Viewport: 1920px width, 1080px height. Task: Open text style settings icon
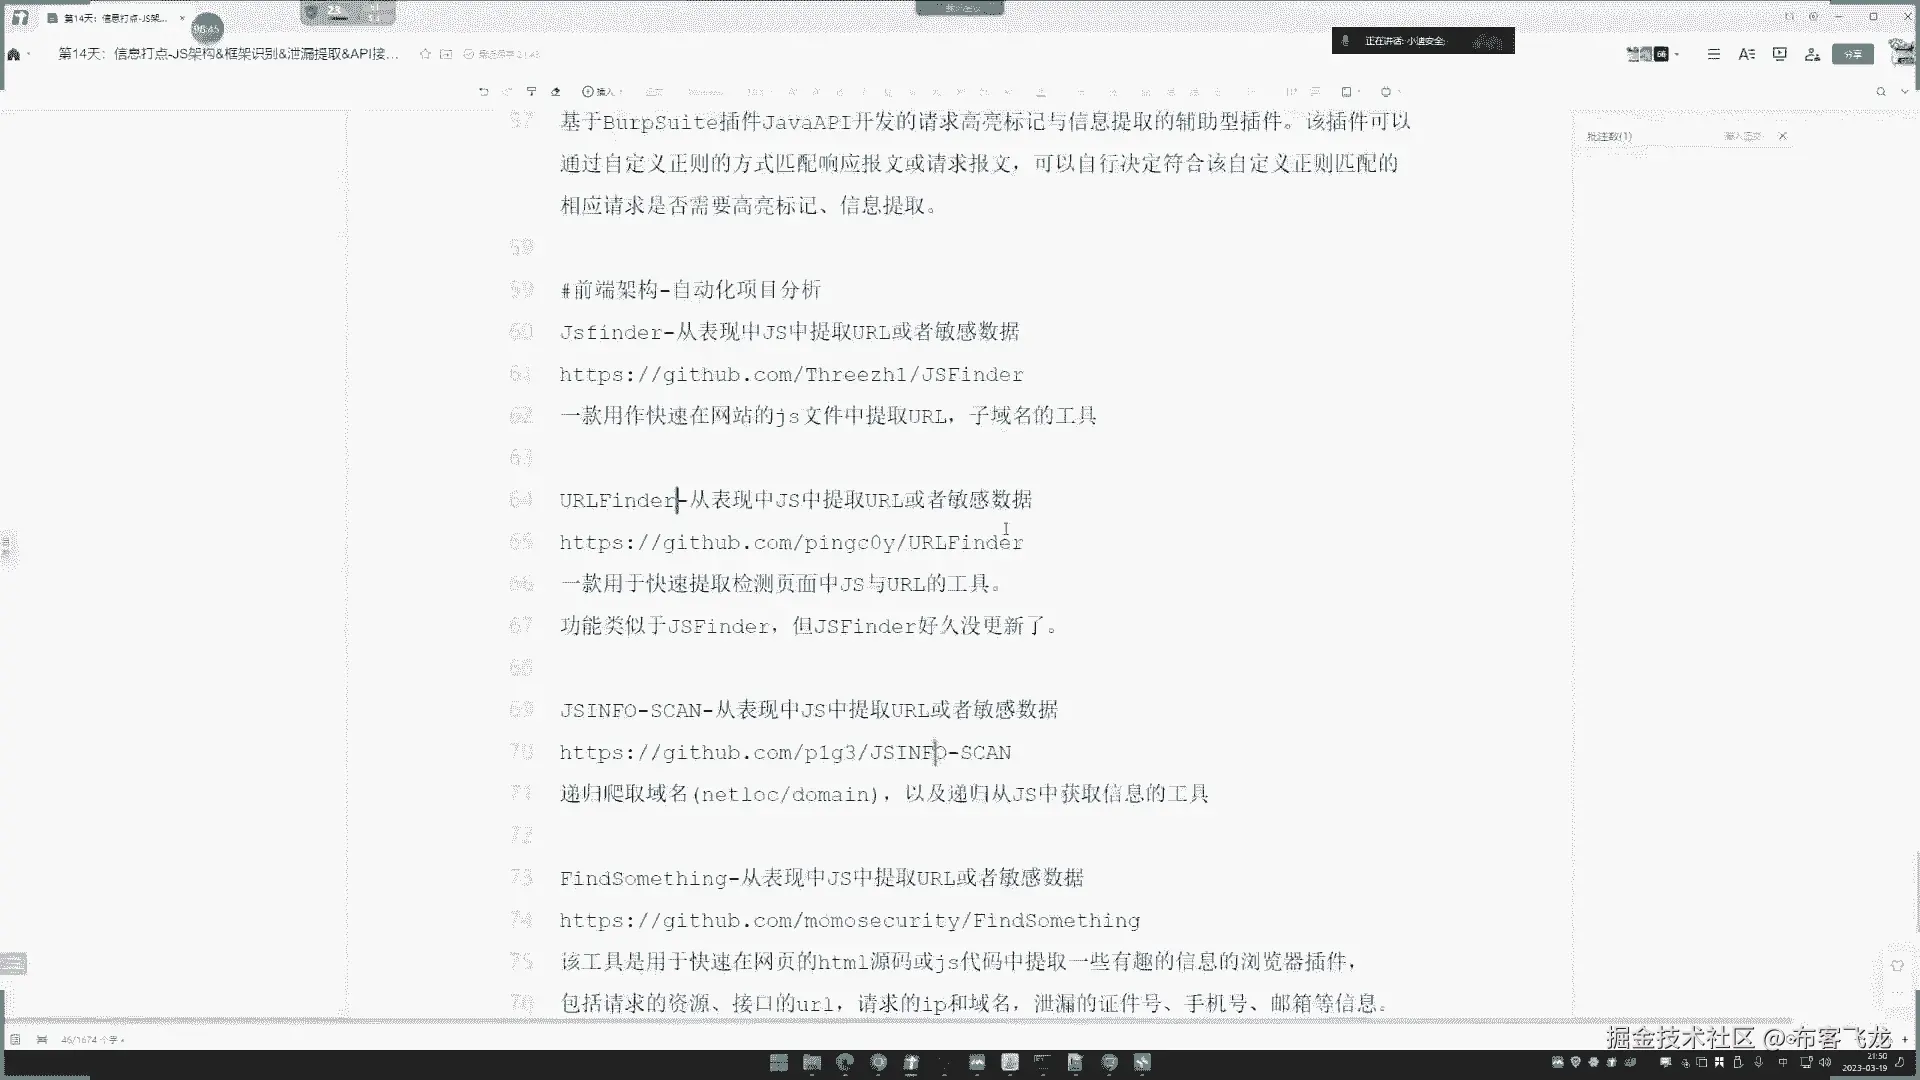[x=1746, y=54]
